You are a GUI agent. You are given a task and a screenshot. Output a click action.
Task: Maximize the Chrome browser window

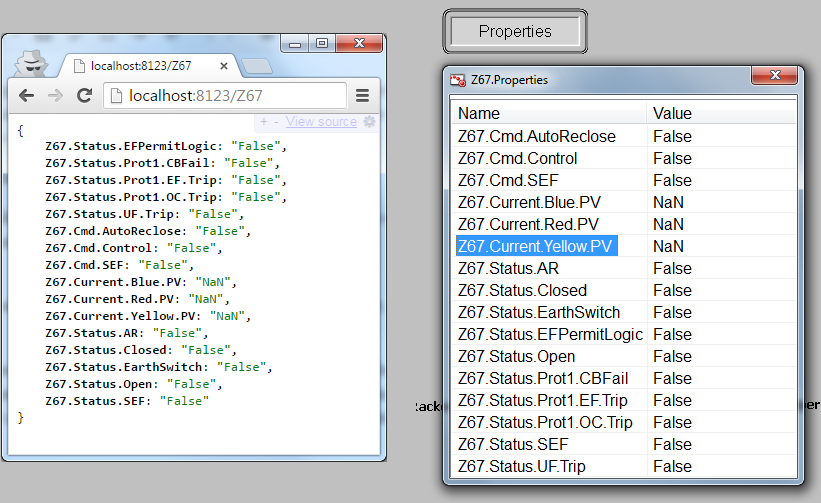[322, 43]
